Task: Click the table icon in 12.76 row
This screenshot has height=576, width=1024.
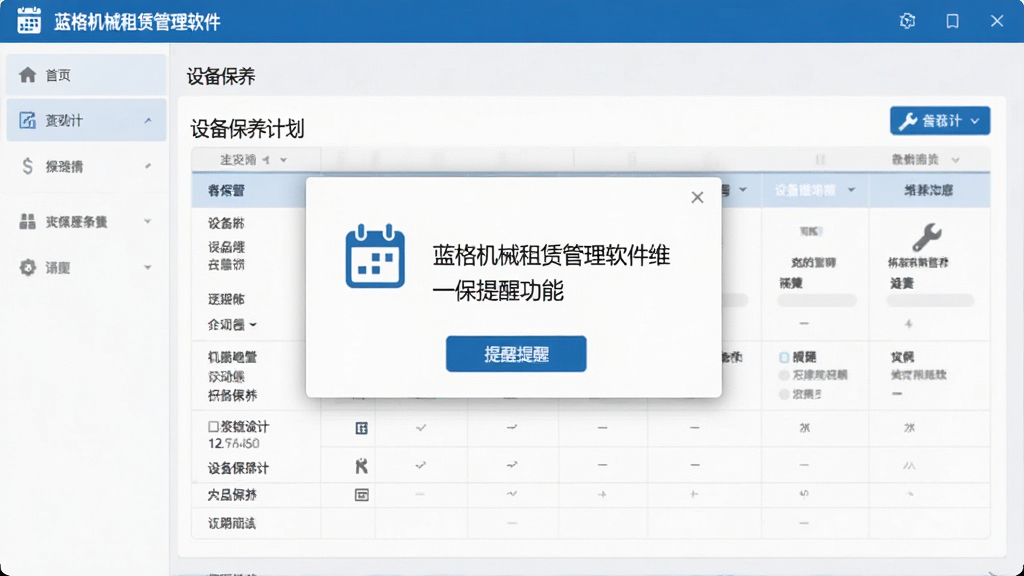Action: tap(361, 428)
